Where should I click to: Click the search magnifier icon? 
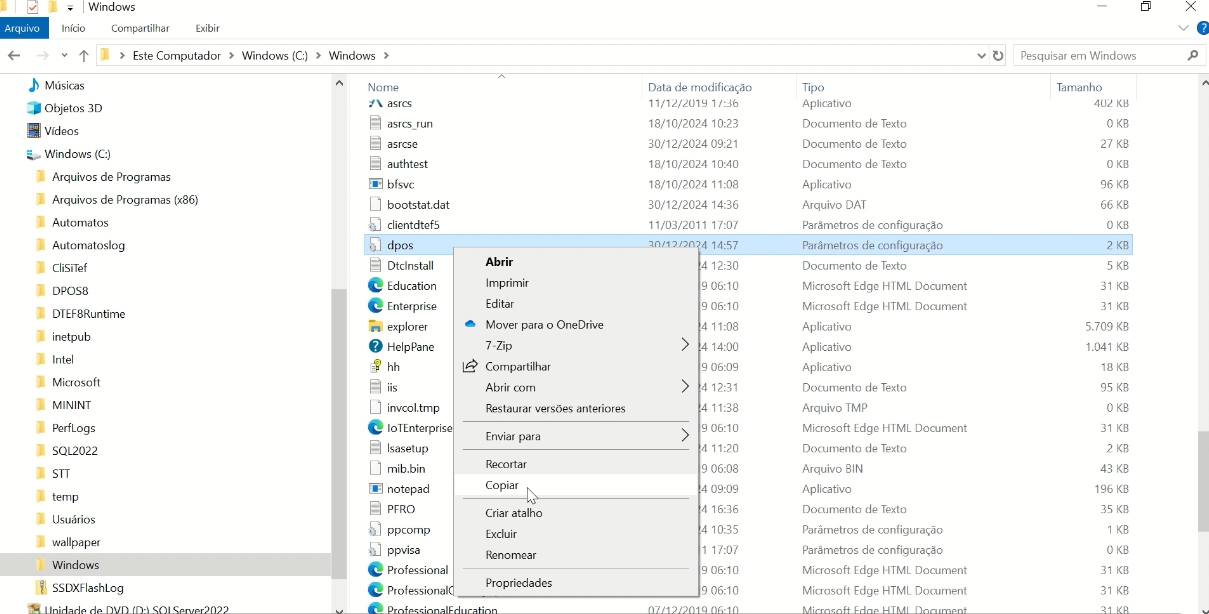click(x=1193, y=56)
